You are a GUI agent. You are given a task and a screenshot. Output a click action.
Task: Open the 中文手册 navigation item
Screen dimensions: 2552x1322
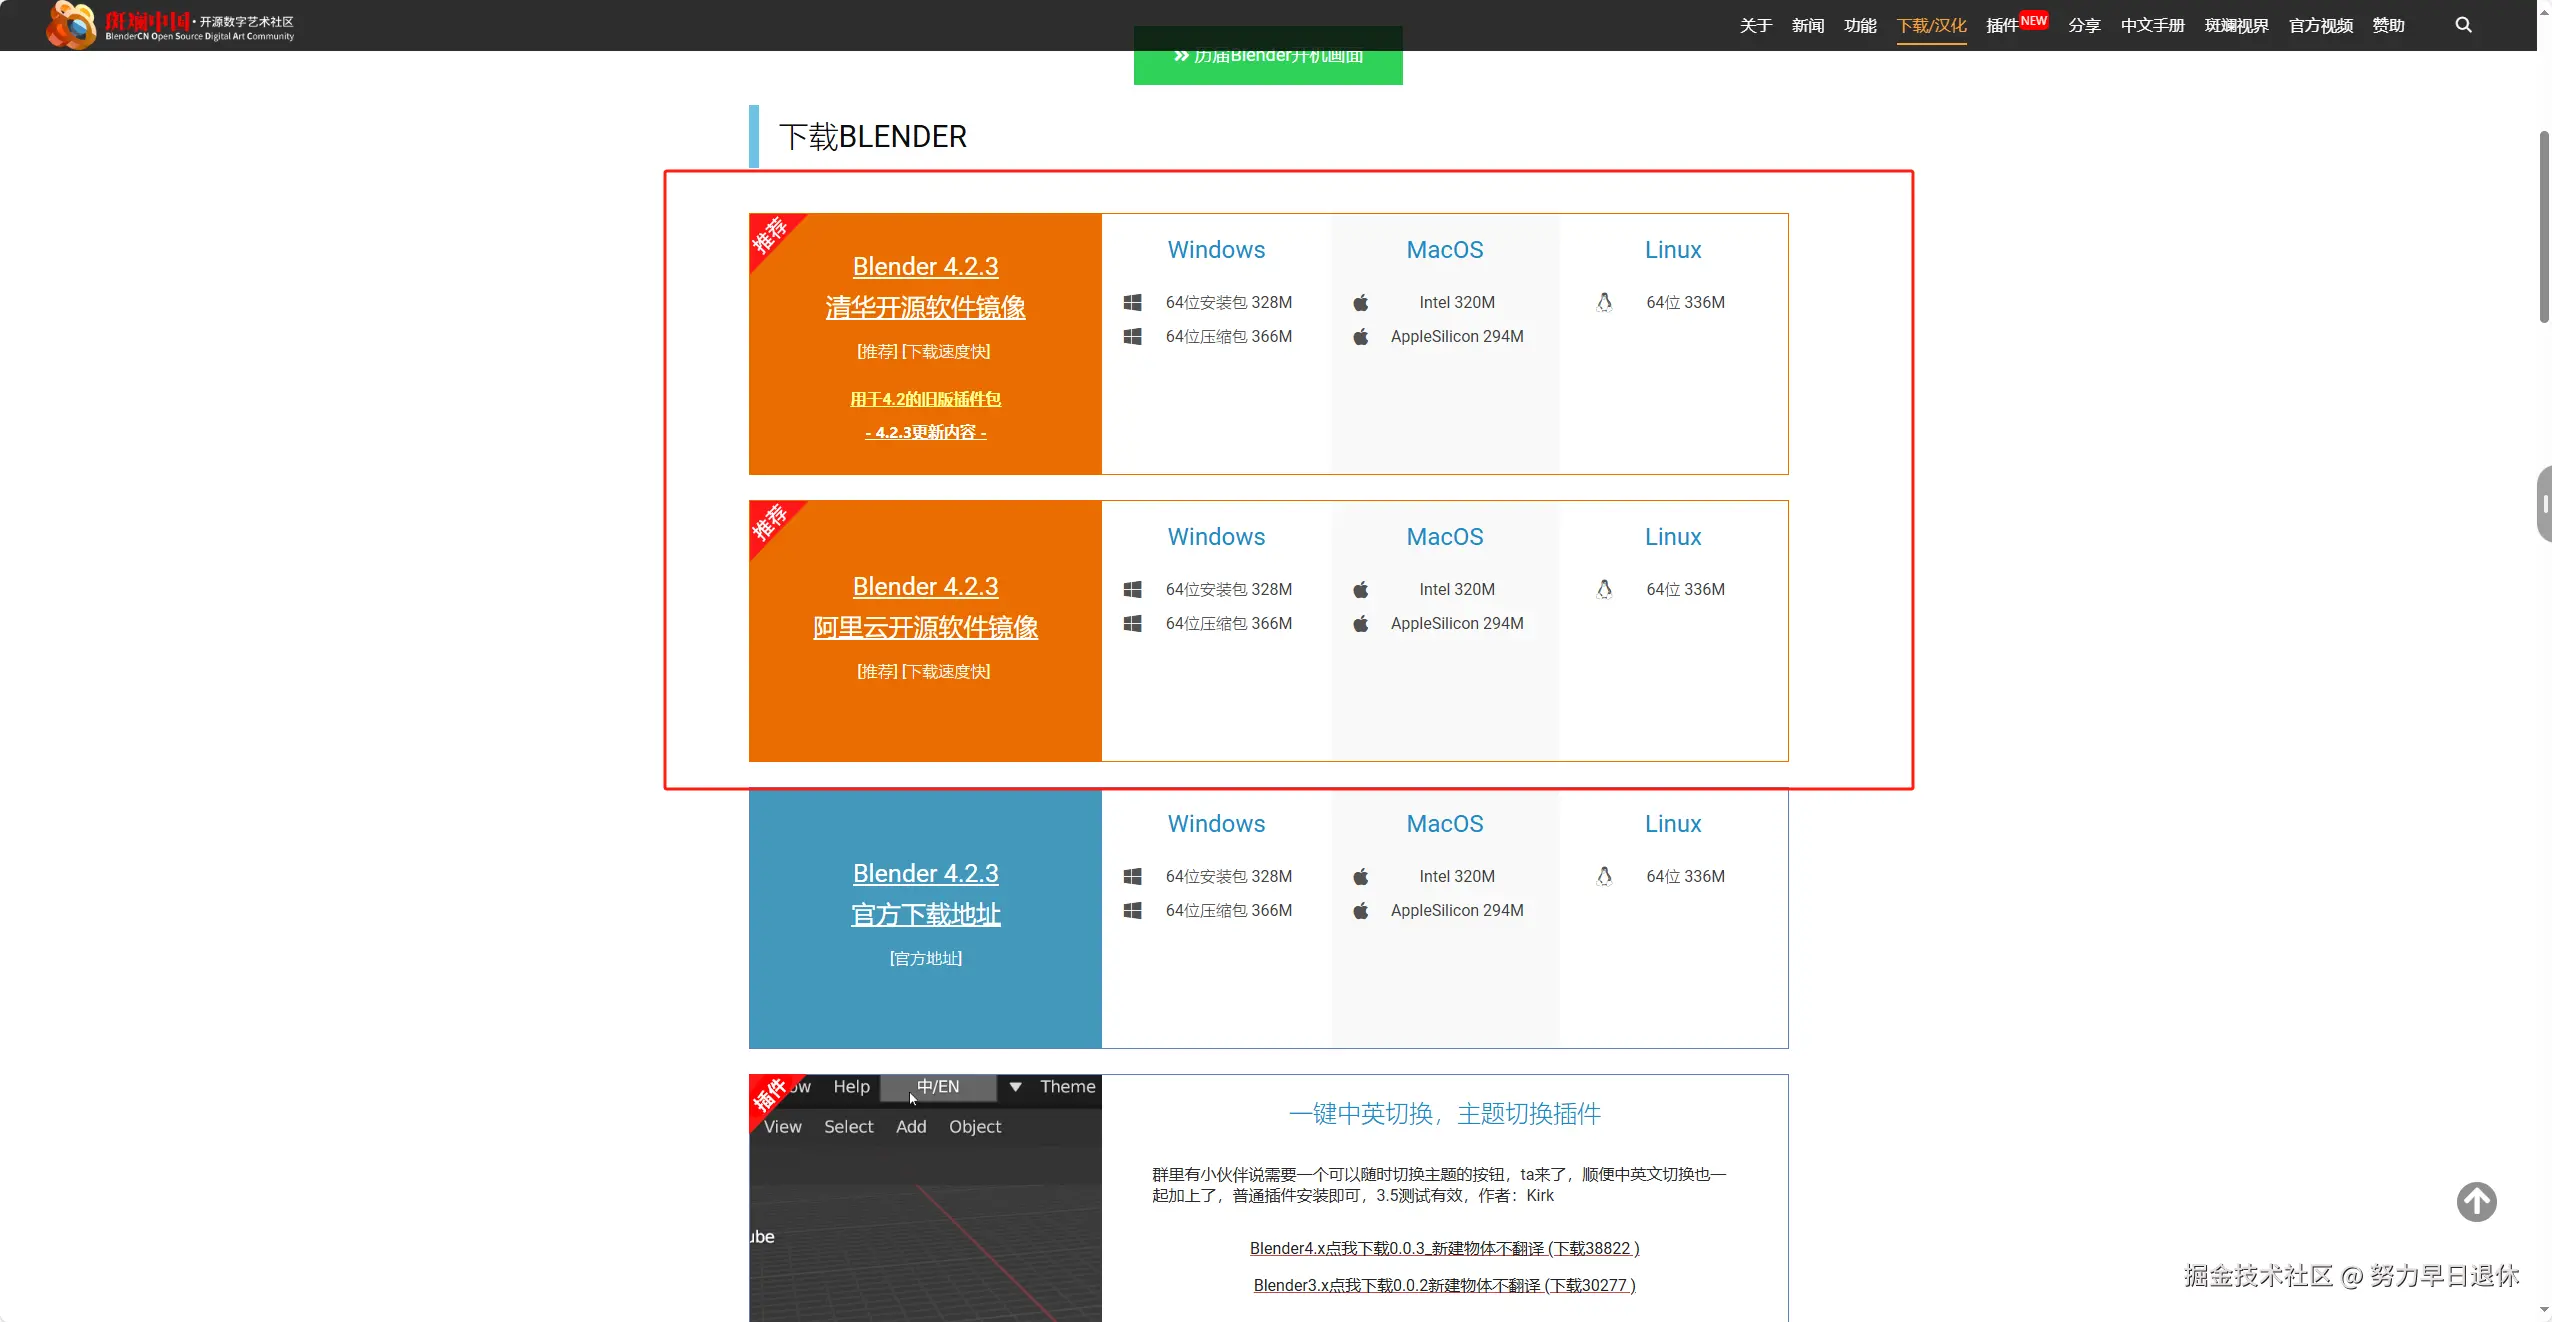(x=2152, y=25)
